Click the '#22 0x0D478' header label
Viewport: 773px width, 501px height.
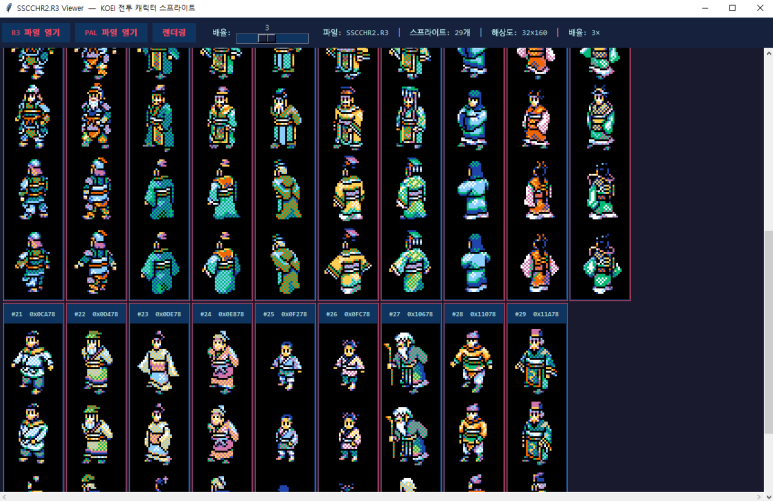click(x=97, y=314)
